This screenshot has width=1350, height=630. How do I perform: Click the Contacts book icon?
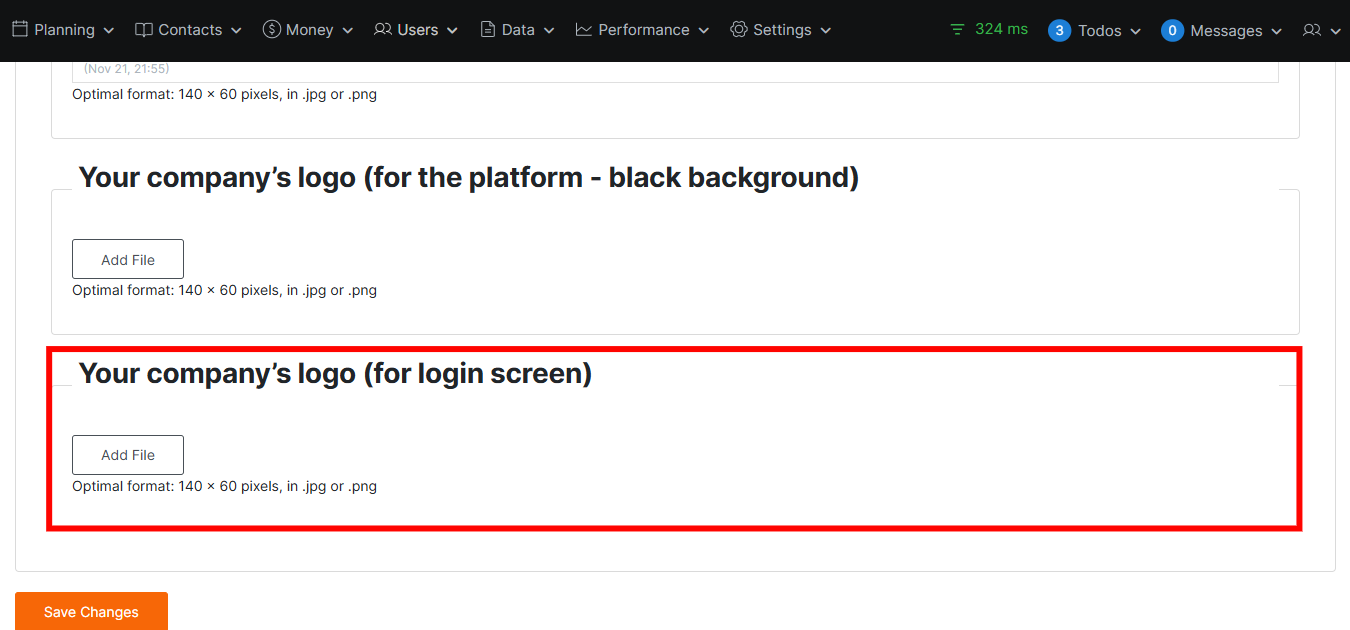(x=144, y=30)
